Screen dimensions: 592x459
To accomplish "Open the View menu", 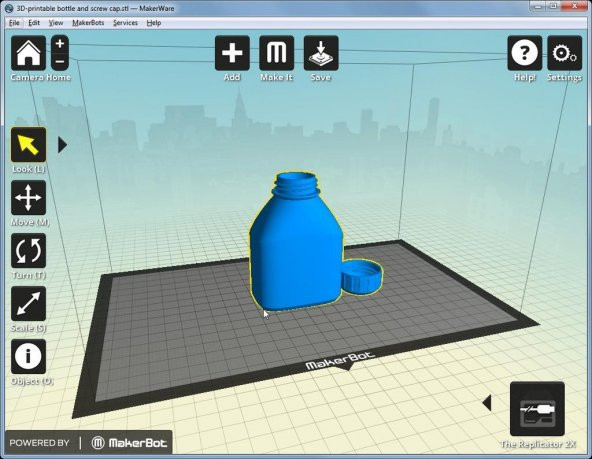I will tap(56, 23).
